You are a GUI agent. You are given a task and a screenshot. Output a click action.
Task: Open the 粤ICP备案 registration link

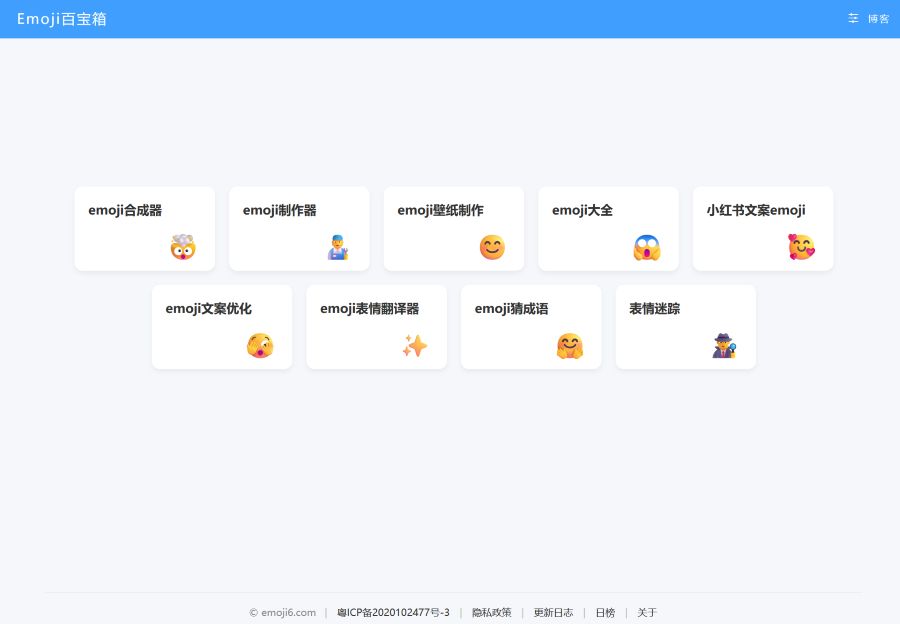[392, 612]
